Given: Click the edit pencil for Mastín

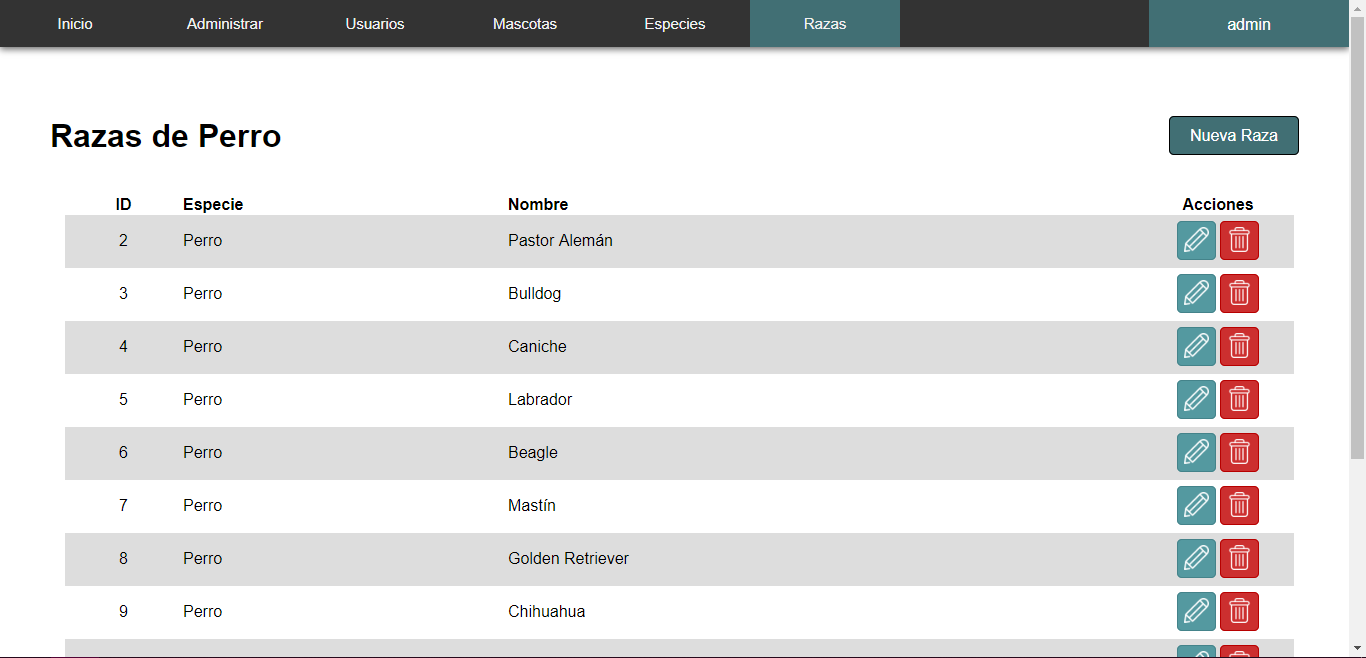Looking at the screenshot, I should coord(1196,505).
